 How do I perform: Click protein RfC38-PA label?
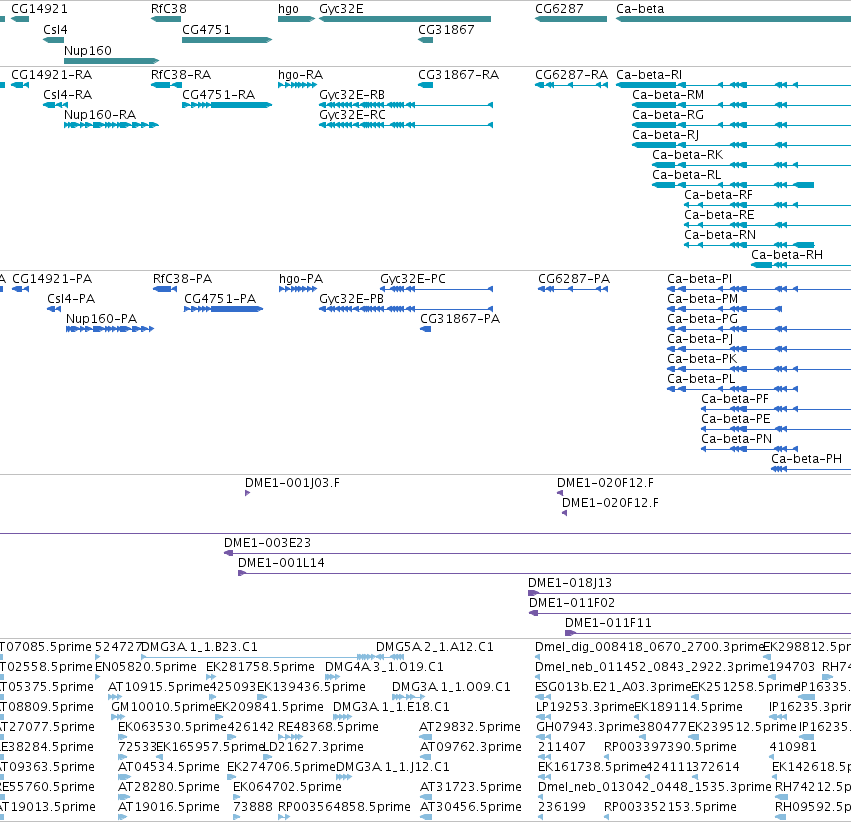pos(182,279)
